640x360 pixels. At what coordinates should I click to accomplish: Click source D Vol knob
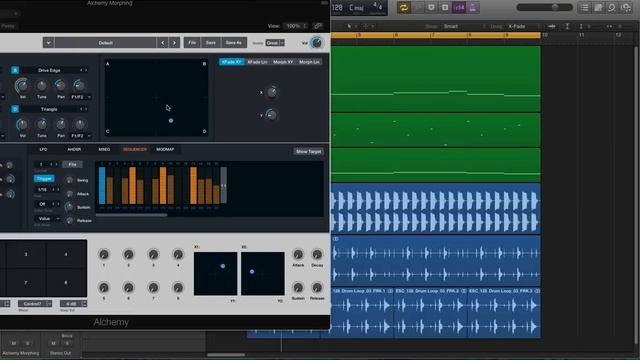[x=22, y=124]
